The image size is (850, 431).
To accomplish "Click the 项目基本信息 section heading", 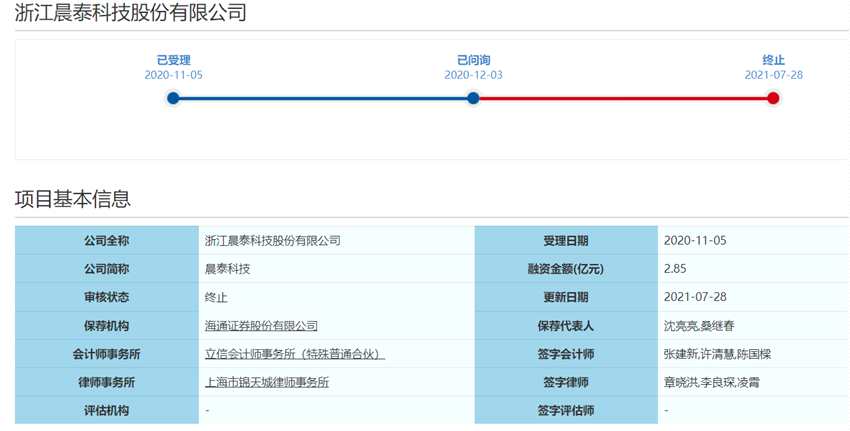I will [x=73, y=199].
